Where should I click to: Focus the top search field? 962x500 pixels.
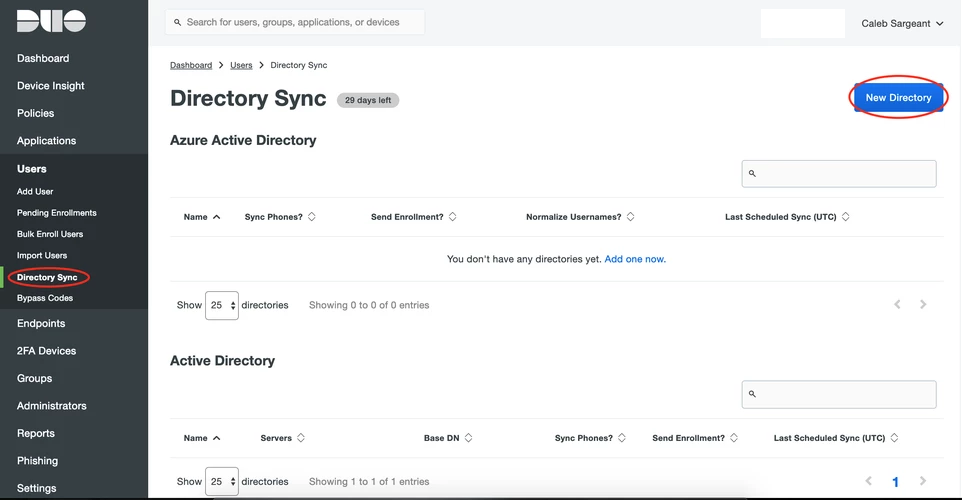294,22
